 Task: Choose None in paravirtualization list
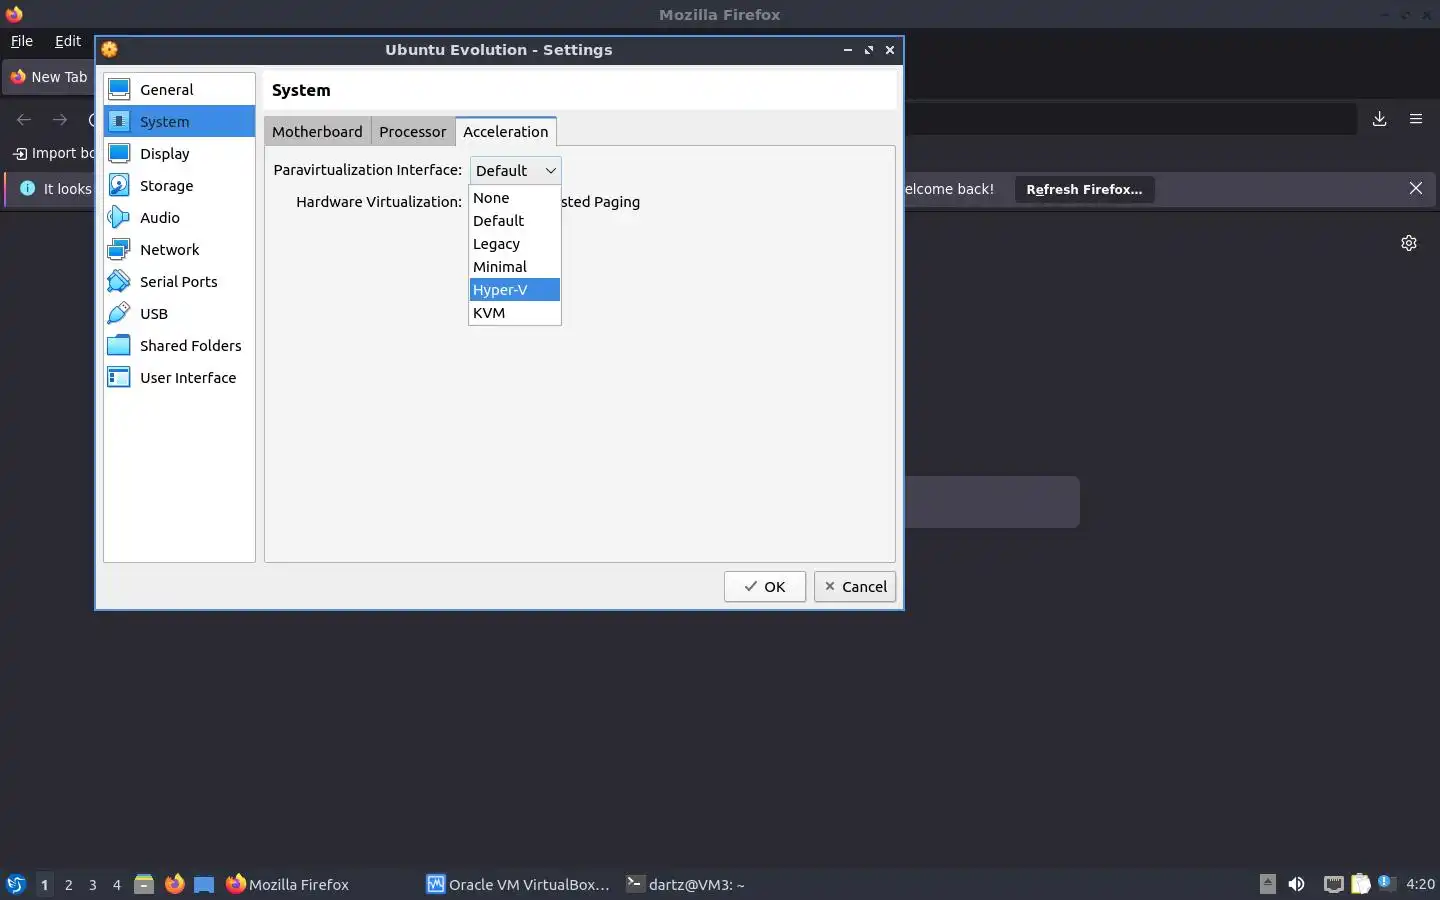[x=514, y=198]
